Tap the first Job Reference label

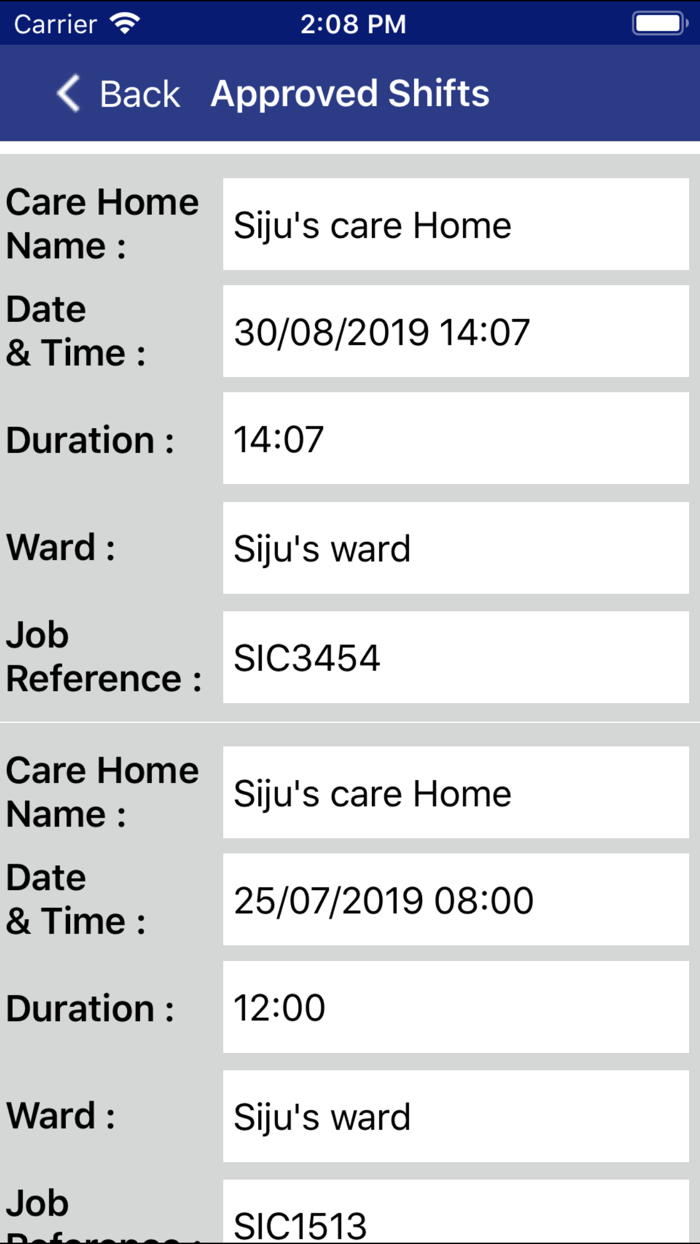102,657
